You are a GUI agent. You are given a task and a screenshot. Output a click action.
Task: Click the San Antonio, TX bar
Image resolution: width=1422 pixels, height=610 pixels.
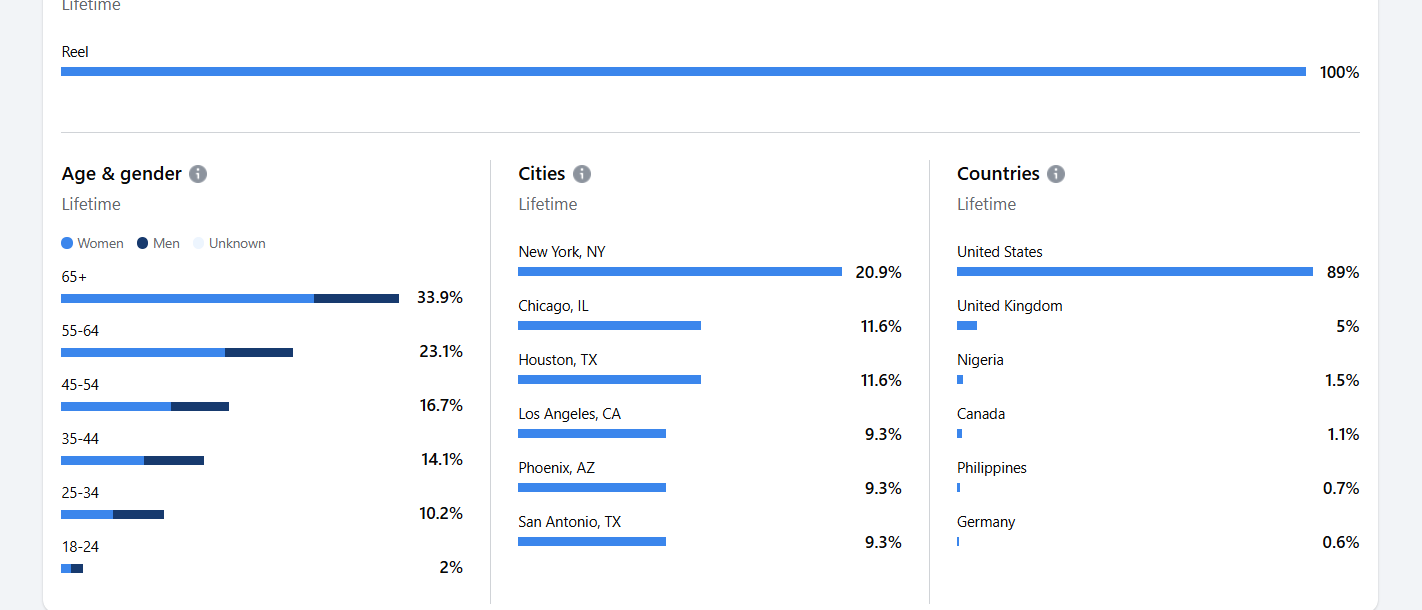click(592, 542)
